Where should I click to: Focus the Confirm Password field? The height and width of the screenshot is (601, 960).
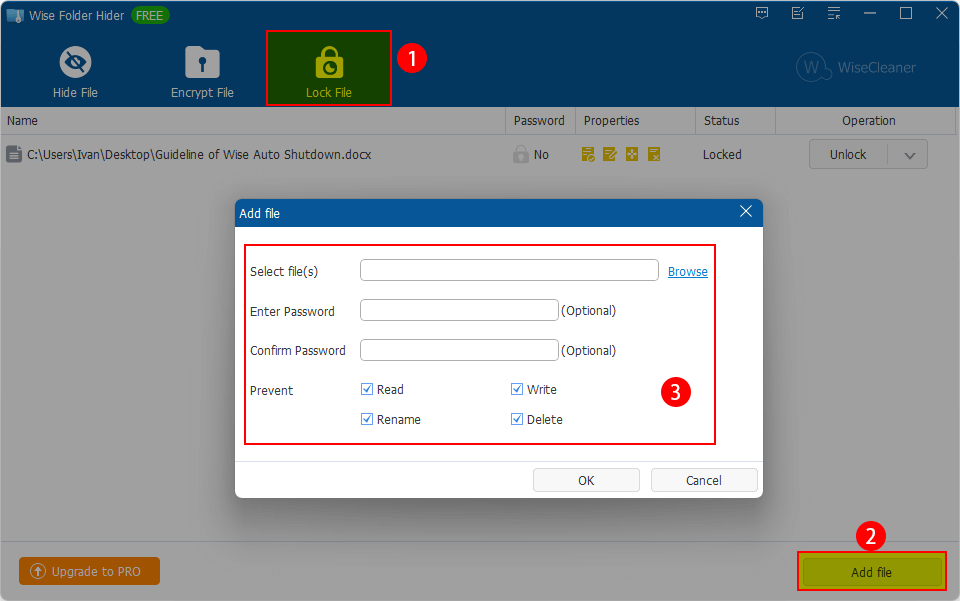tap(459, 350)
